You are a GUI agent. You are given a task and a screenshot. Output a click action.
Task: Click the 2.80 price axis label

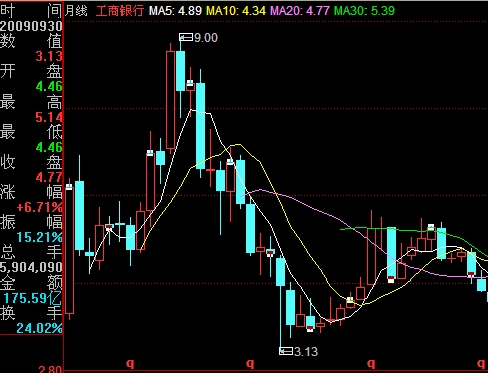pyautogui.click(x=50, y=369)
